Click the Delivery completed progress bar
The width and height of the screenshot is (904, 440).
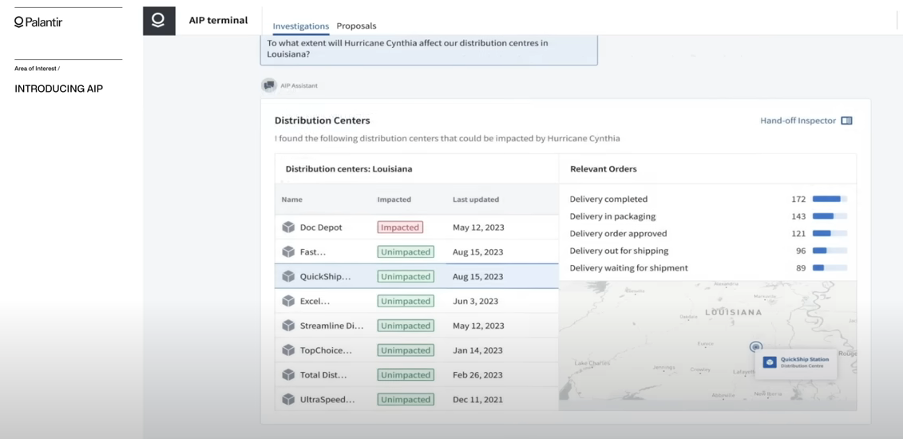pos(830,199)
